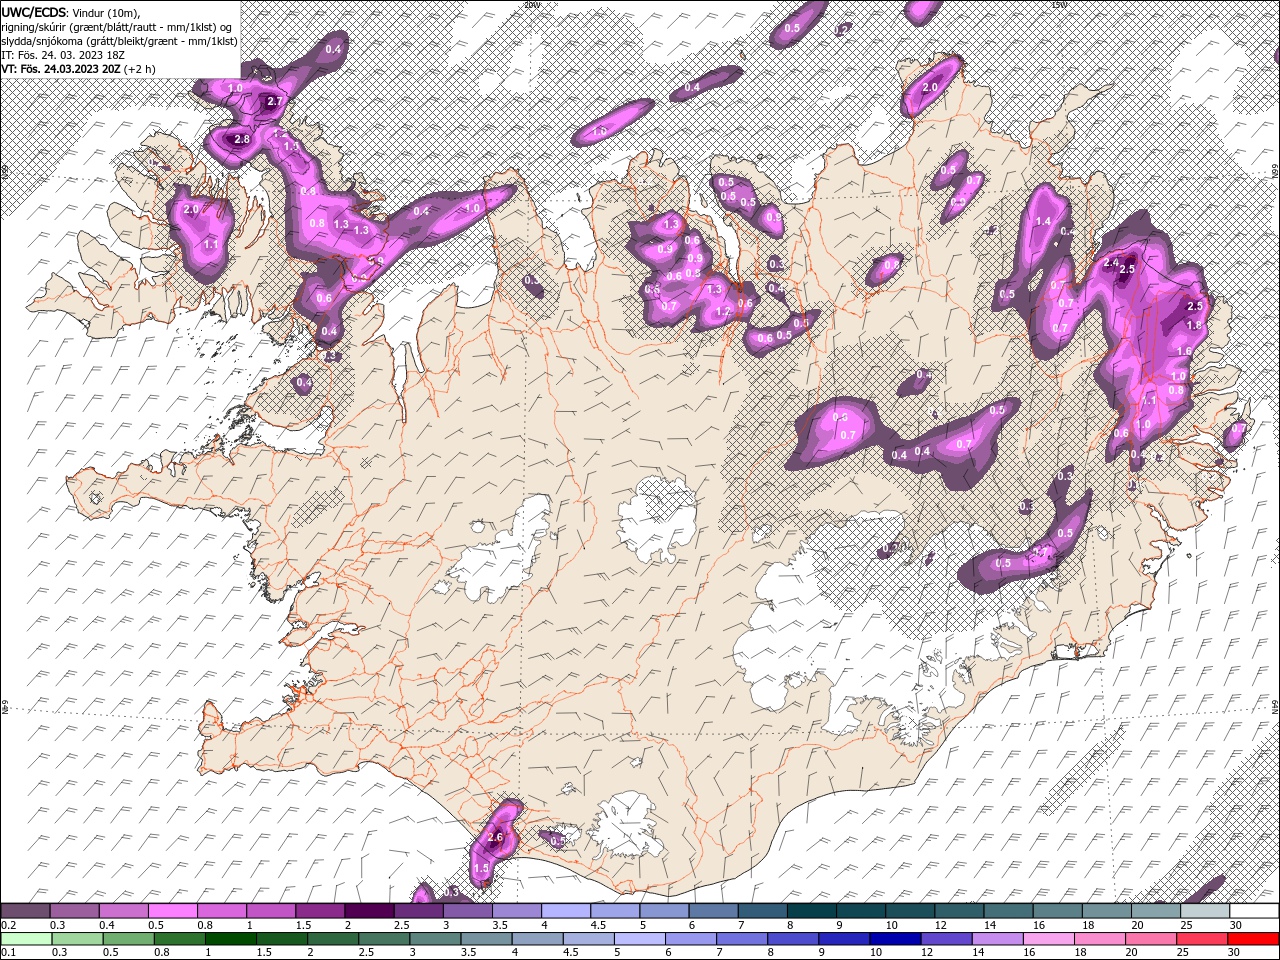Select the darkest purple swatch at 2 mm
1280x960 pixels.
[369, 911]
